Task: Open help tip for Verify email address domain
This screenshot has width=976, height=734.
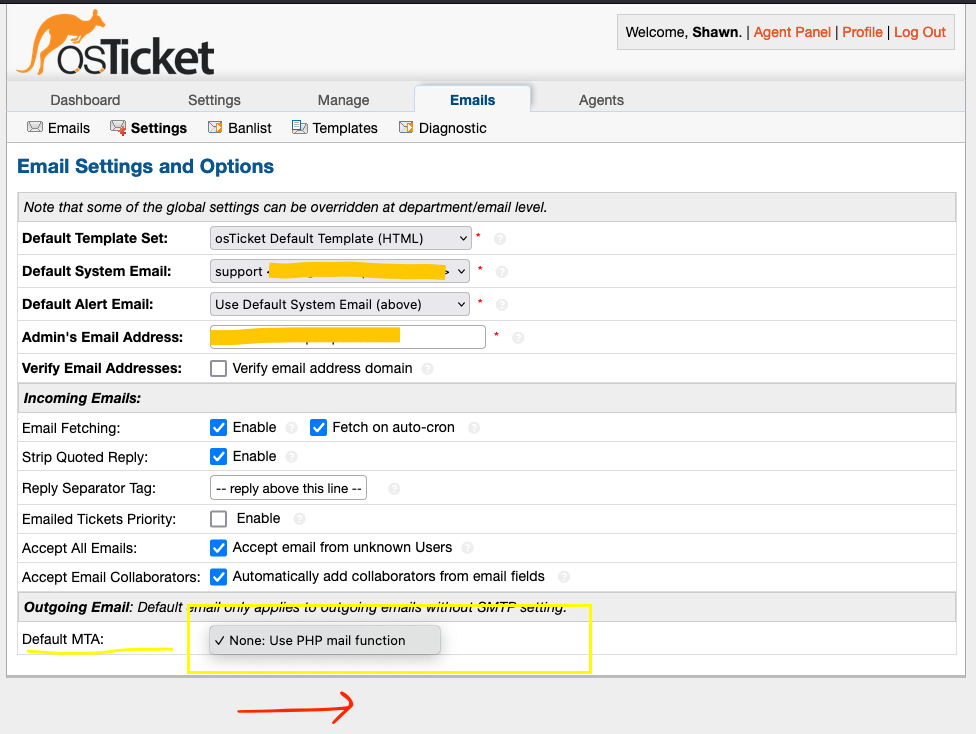Action: 427,369
